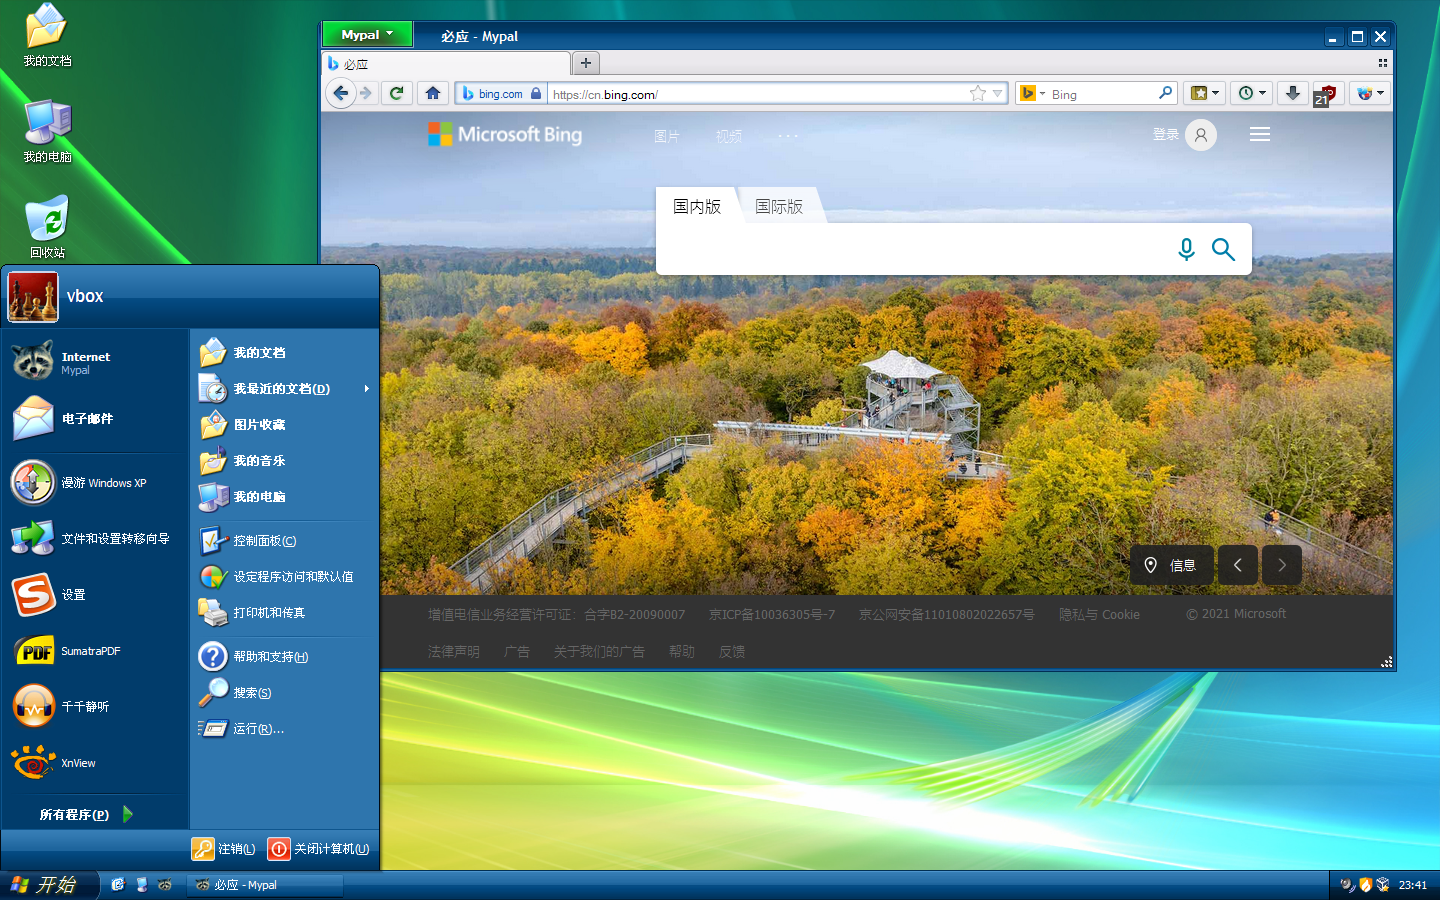
Task: Switch to the 国内版 Bing tab
Action: click(697, 206)
